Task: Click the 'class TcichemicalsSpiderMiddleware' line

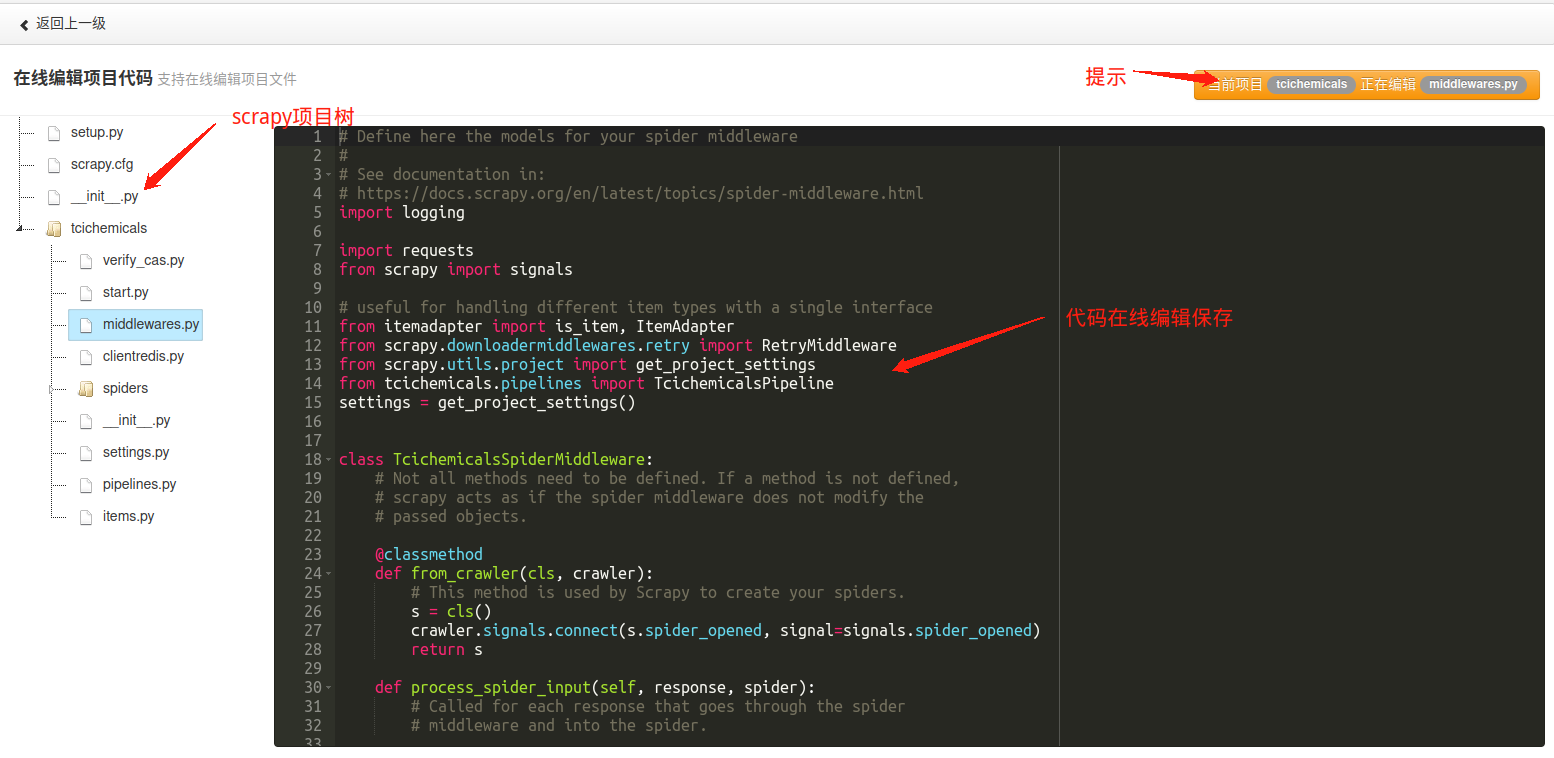Action: tap(496, 459)
